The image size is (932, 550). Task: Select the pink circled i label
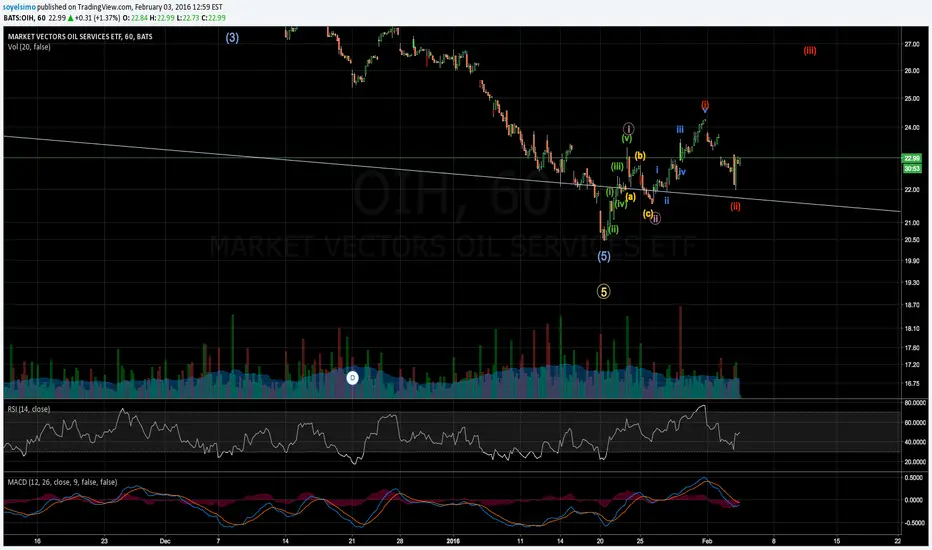pyautogui.click(x=628, y=128)
